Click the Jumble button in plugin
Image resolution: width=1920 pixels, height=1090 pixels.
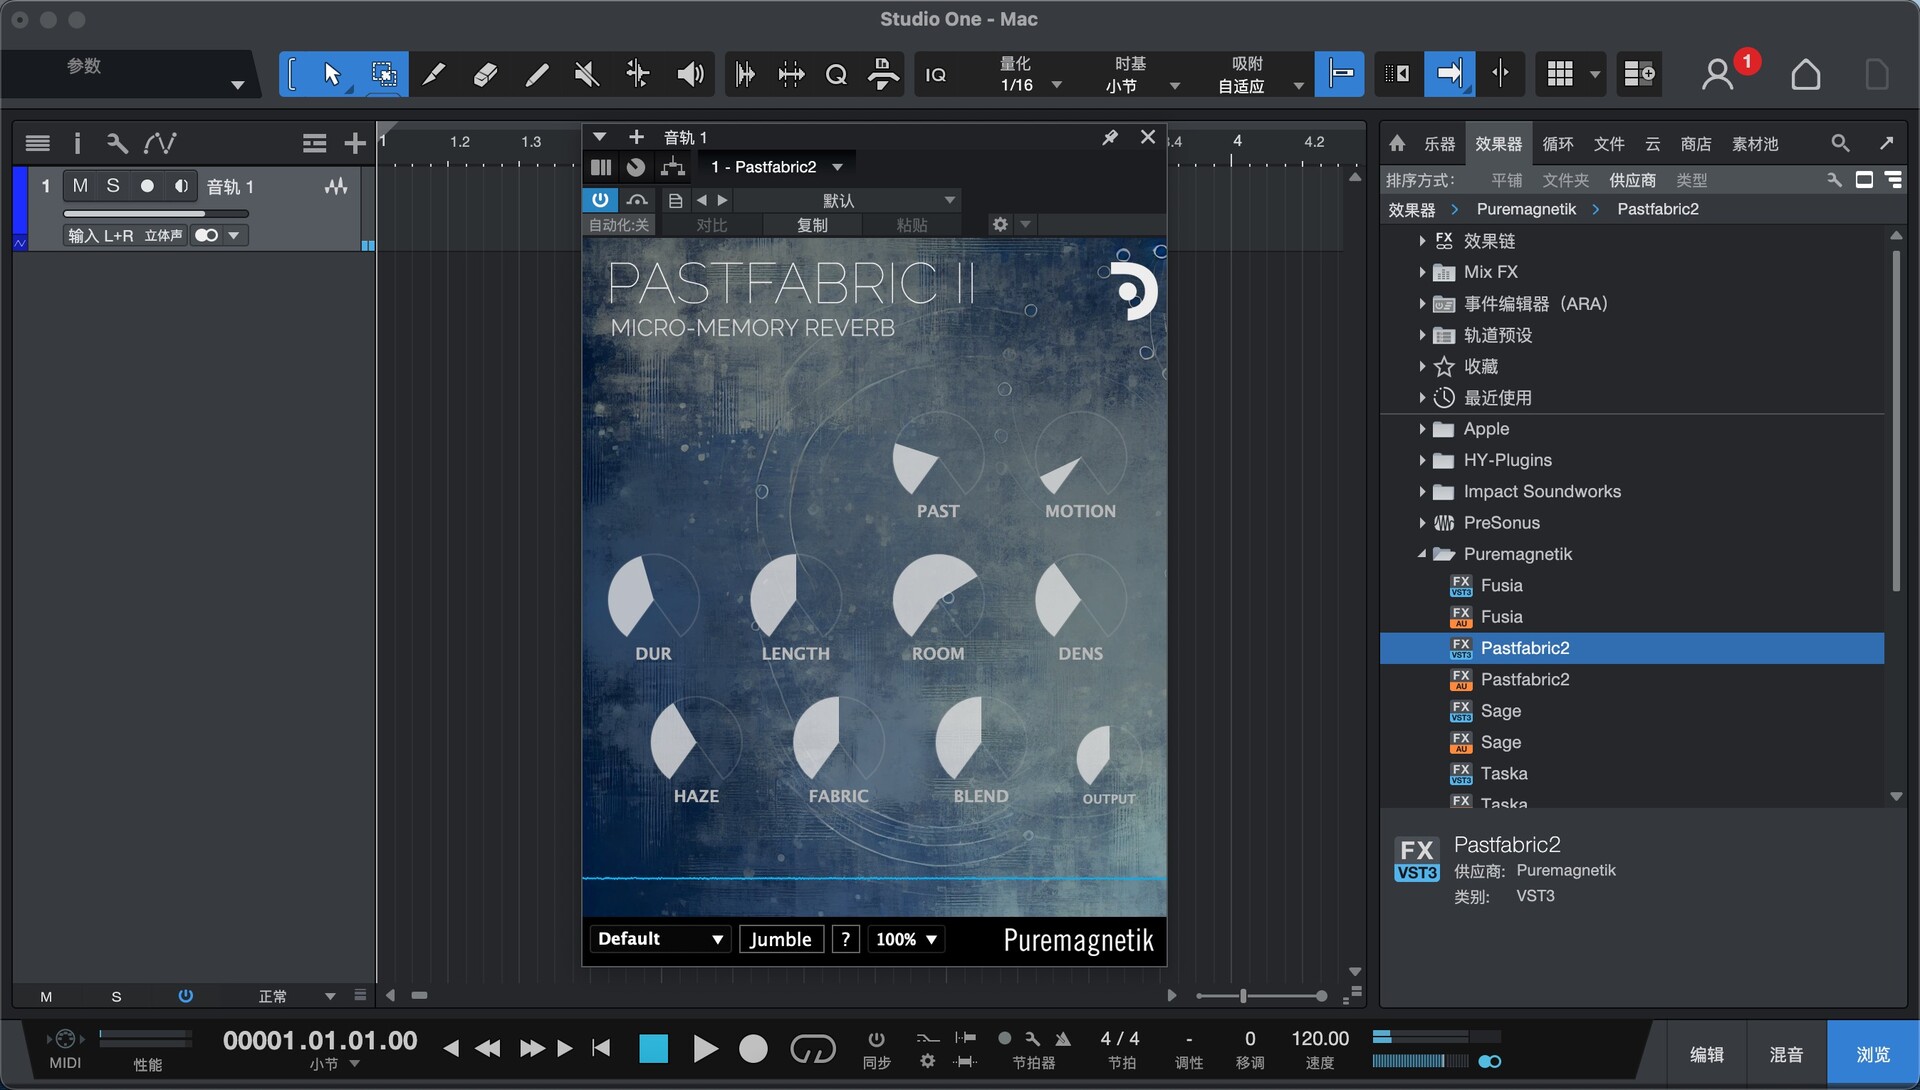pyautogui.click(x=781, y=939)
